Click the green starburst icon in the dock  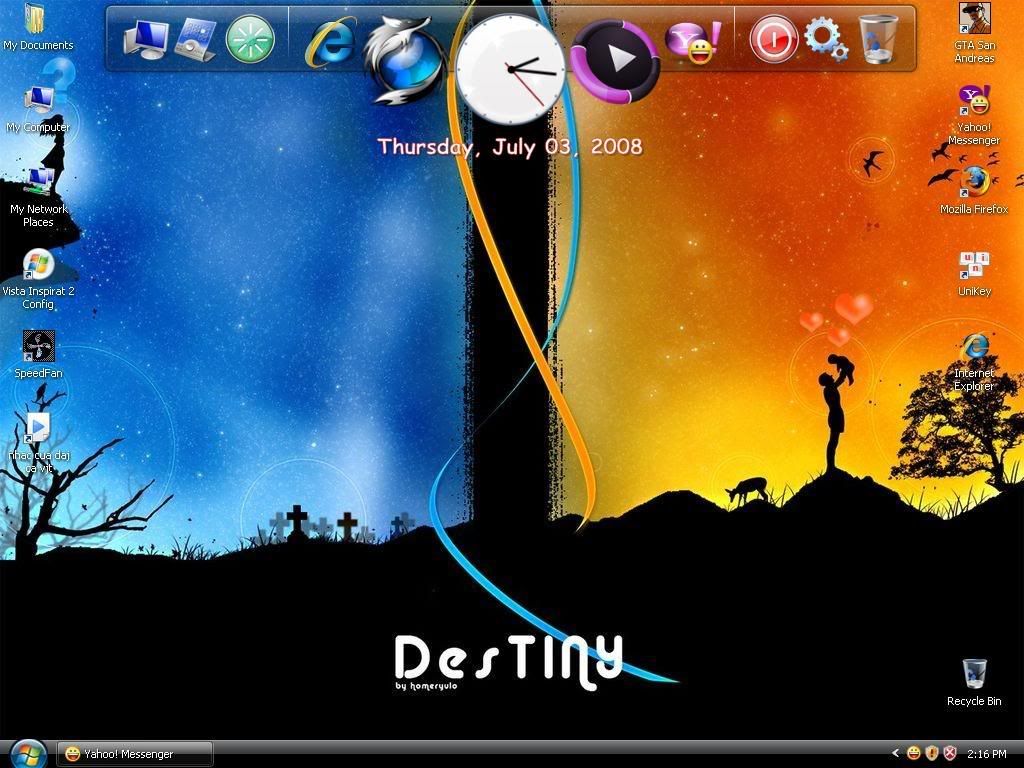tap(250, 39)
